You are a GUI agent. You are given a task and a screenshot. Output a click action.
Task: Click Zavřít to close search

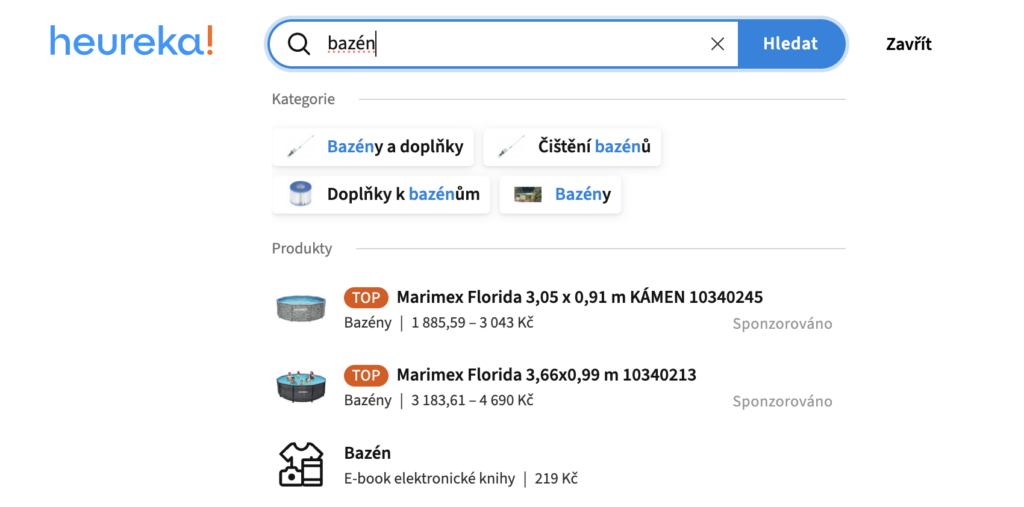pos(908,44)
